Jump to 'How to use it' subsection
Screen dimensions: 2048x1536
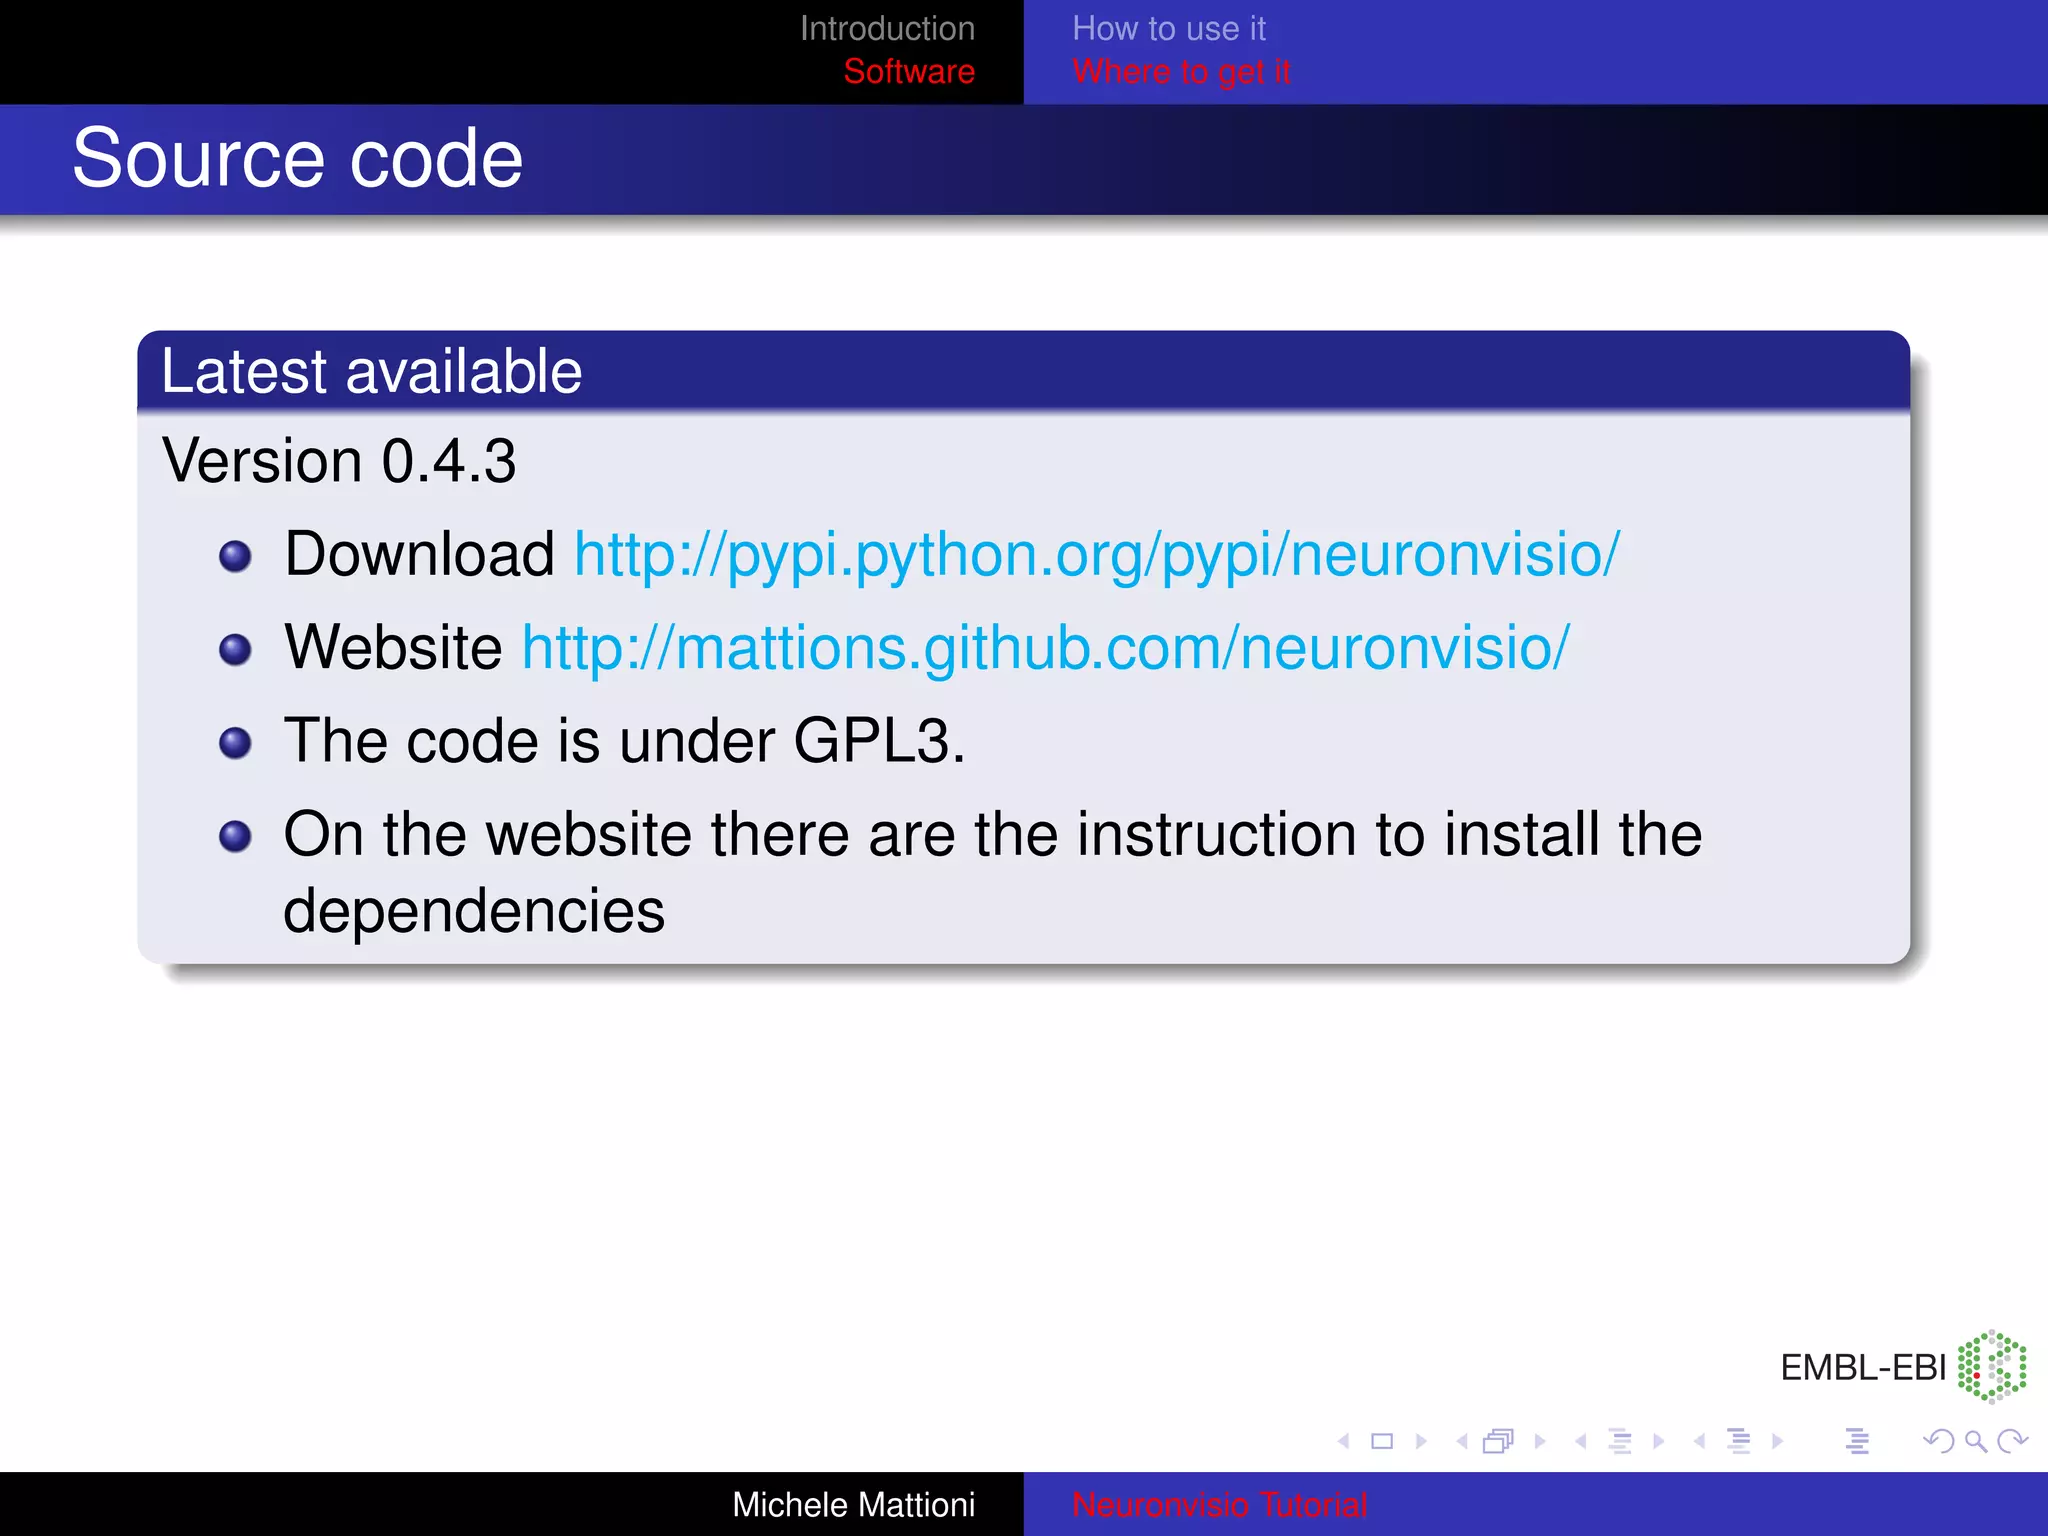tap(1169, 29)
